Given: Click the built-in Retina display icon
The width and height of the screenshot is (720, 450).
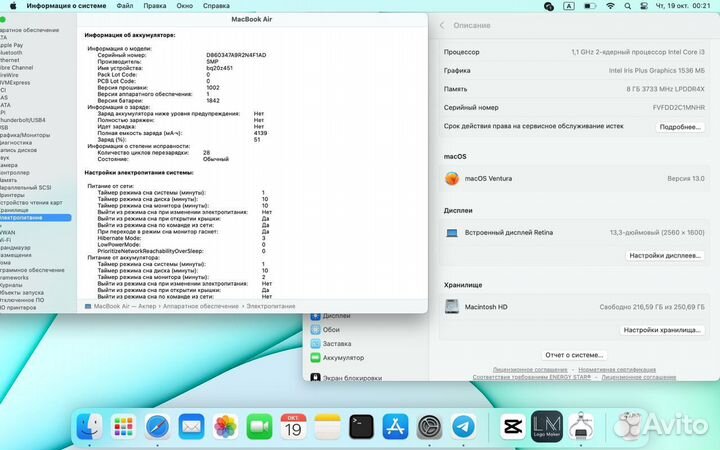Looking at the screenshot, I should [452, 233].
